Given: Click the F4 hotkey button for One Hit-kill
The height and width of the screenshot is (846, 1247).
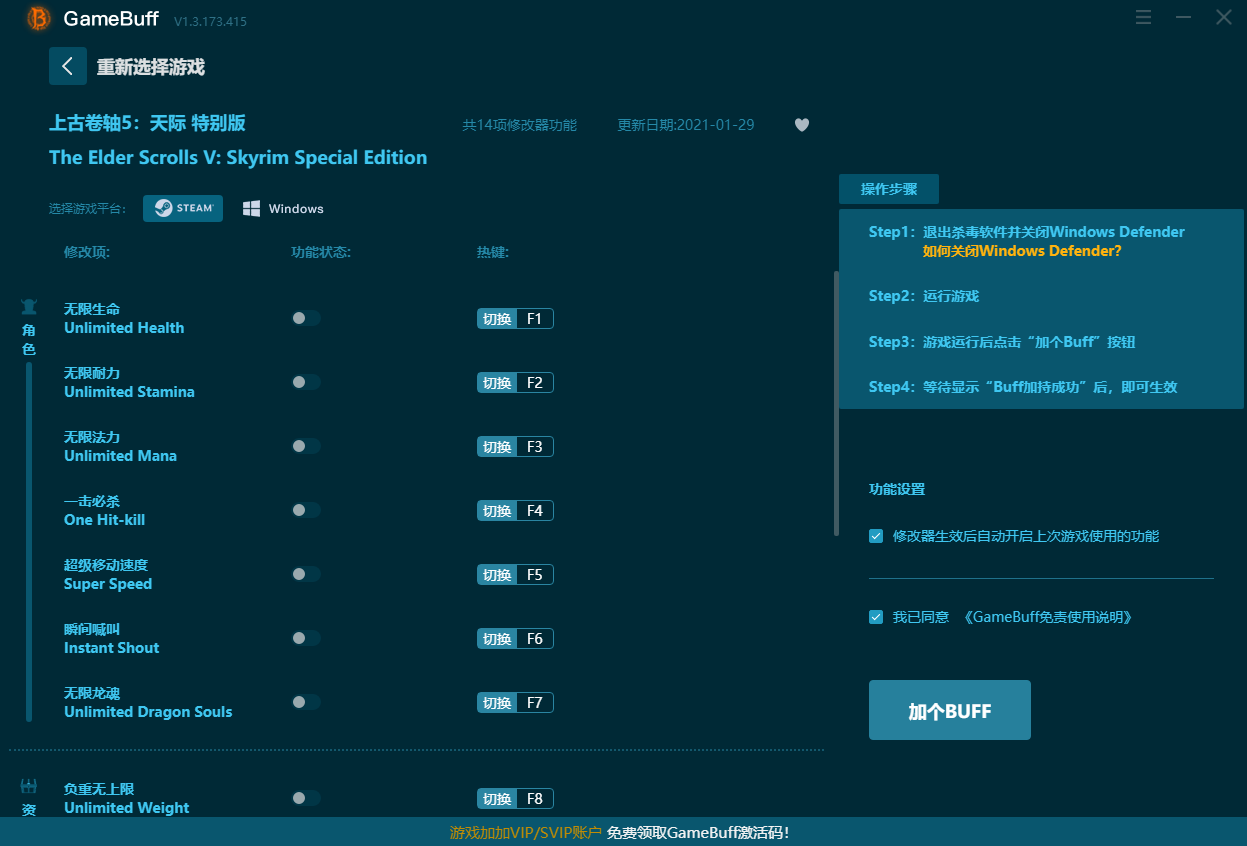Looking at the screenshot, I should click(515, 511).
